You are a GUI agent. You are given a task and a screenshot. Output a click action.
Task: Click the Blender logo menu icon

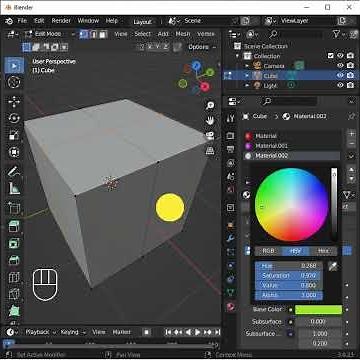click(x=9, y=21)
